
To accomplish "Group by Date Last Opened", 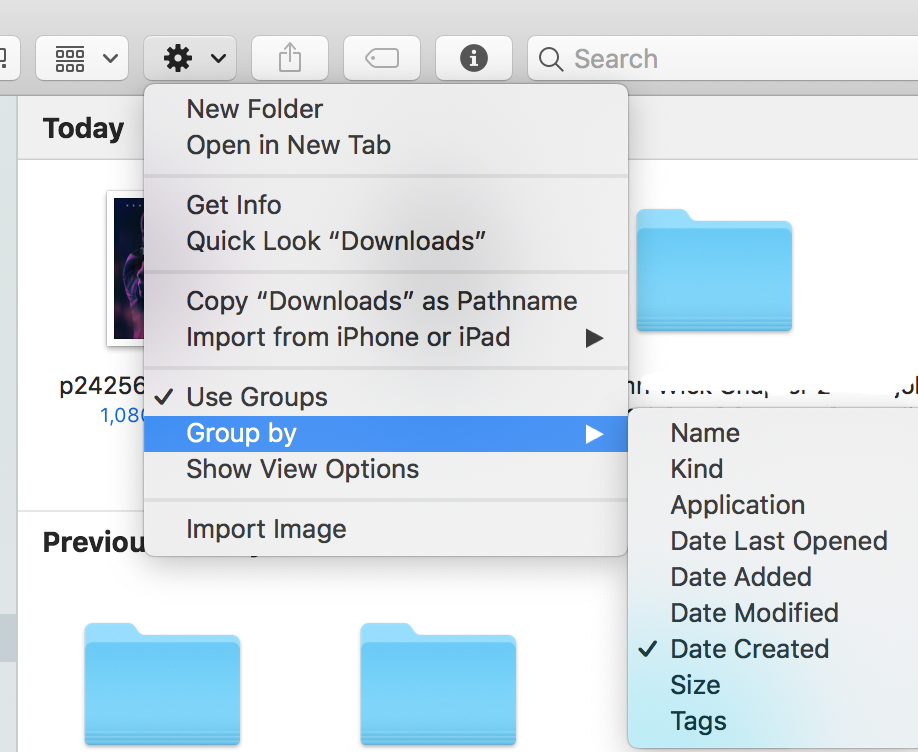I will pyautogui.click(x=773, y=541).
